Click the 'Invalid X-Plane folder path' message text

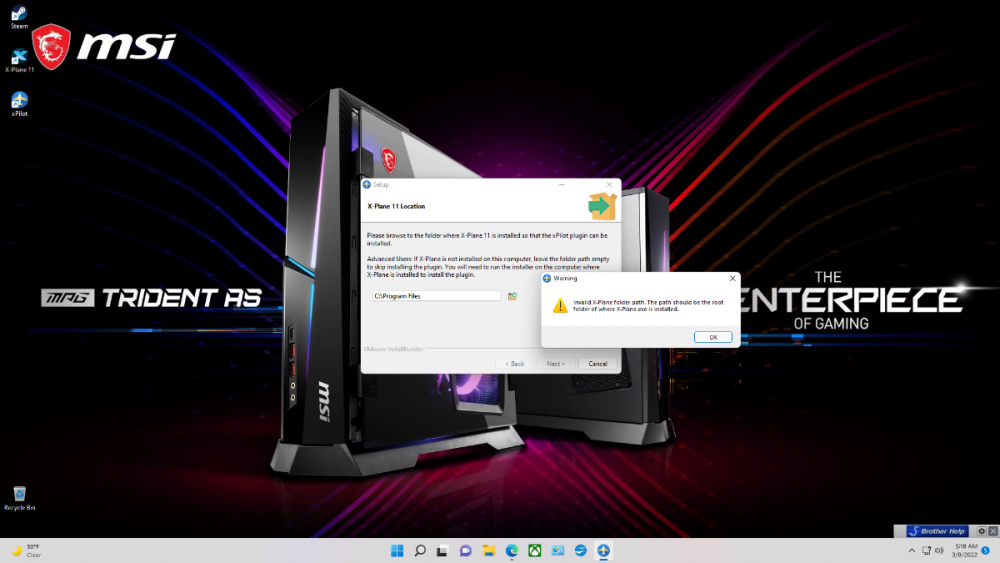[x=648, y=305]
